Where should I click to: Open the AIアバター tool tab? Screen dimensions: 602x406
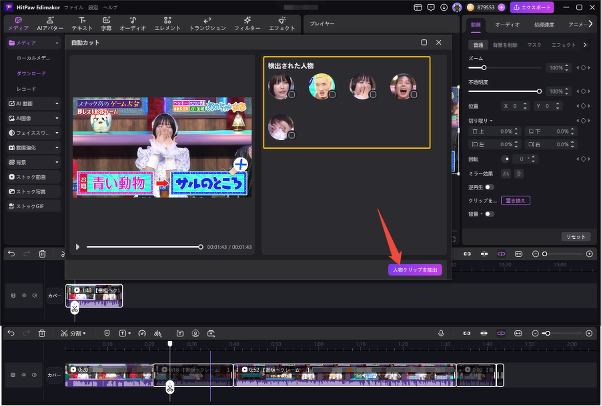50,23
